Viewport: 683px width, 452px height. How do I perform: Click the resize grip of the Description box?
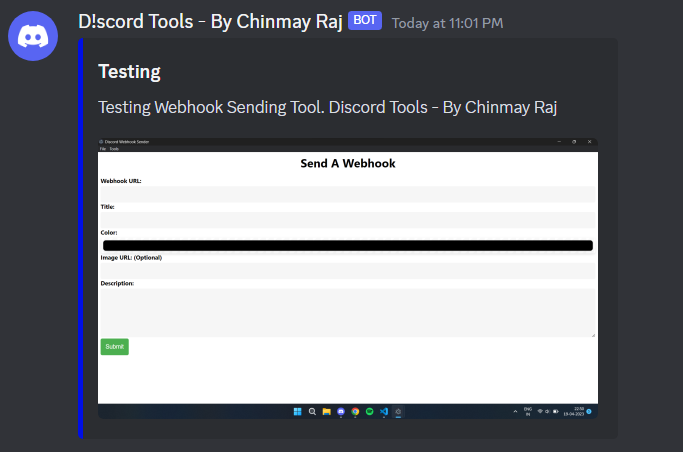coord(593,335)
